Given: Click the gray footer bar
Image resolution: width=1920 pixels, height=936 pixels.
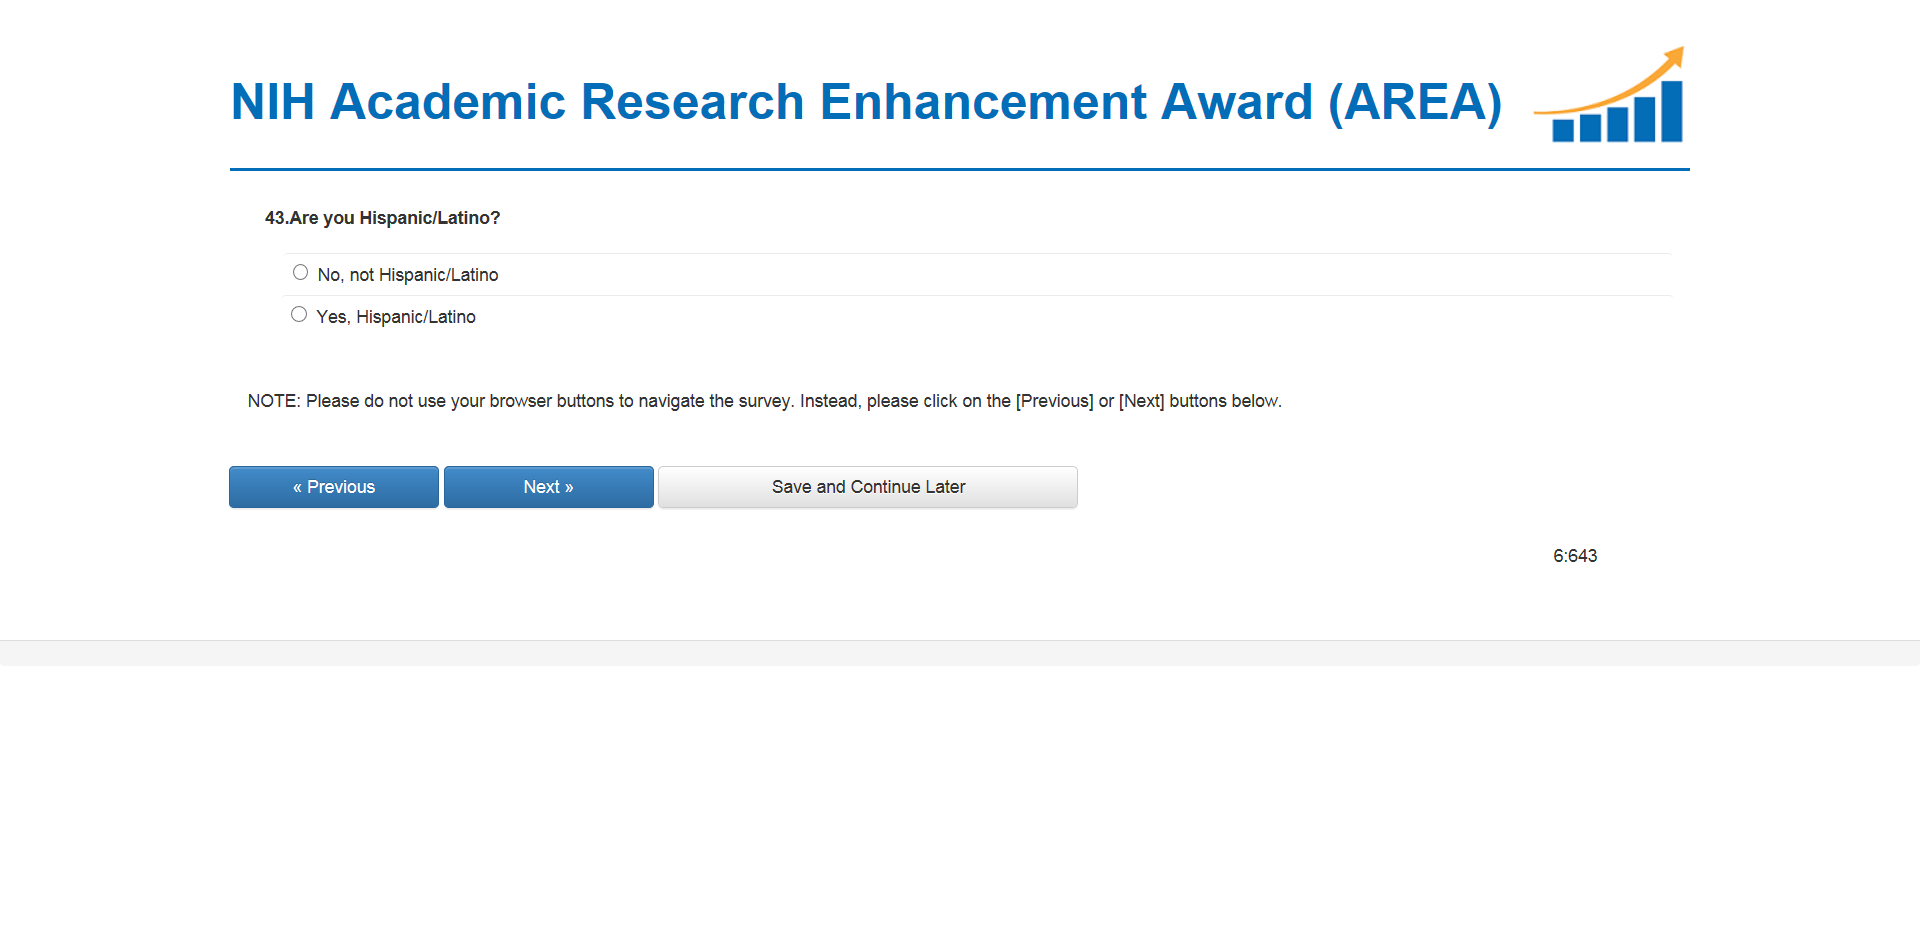Looking at the screenshot, I should click(x=960, y=653).
